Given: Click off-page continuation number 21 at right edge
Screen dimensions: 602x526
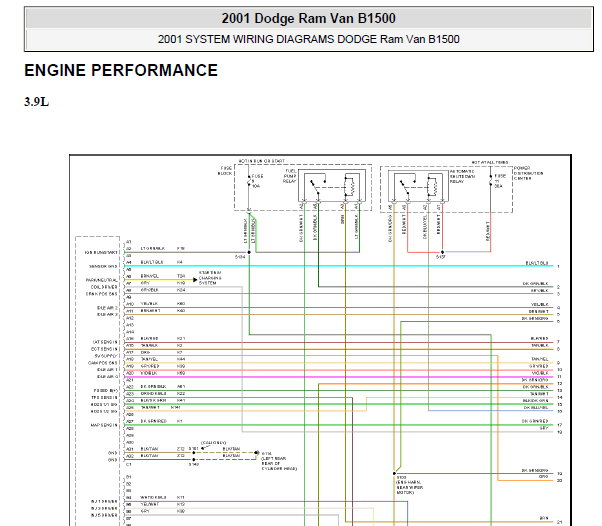Looking at the screenshot, I should (x=560, y=522).
